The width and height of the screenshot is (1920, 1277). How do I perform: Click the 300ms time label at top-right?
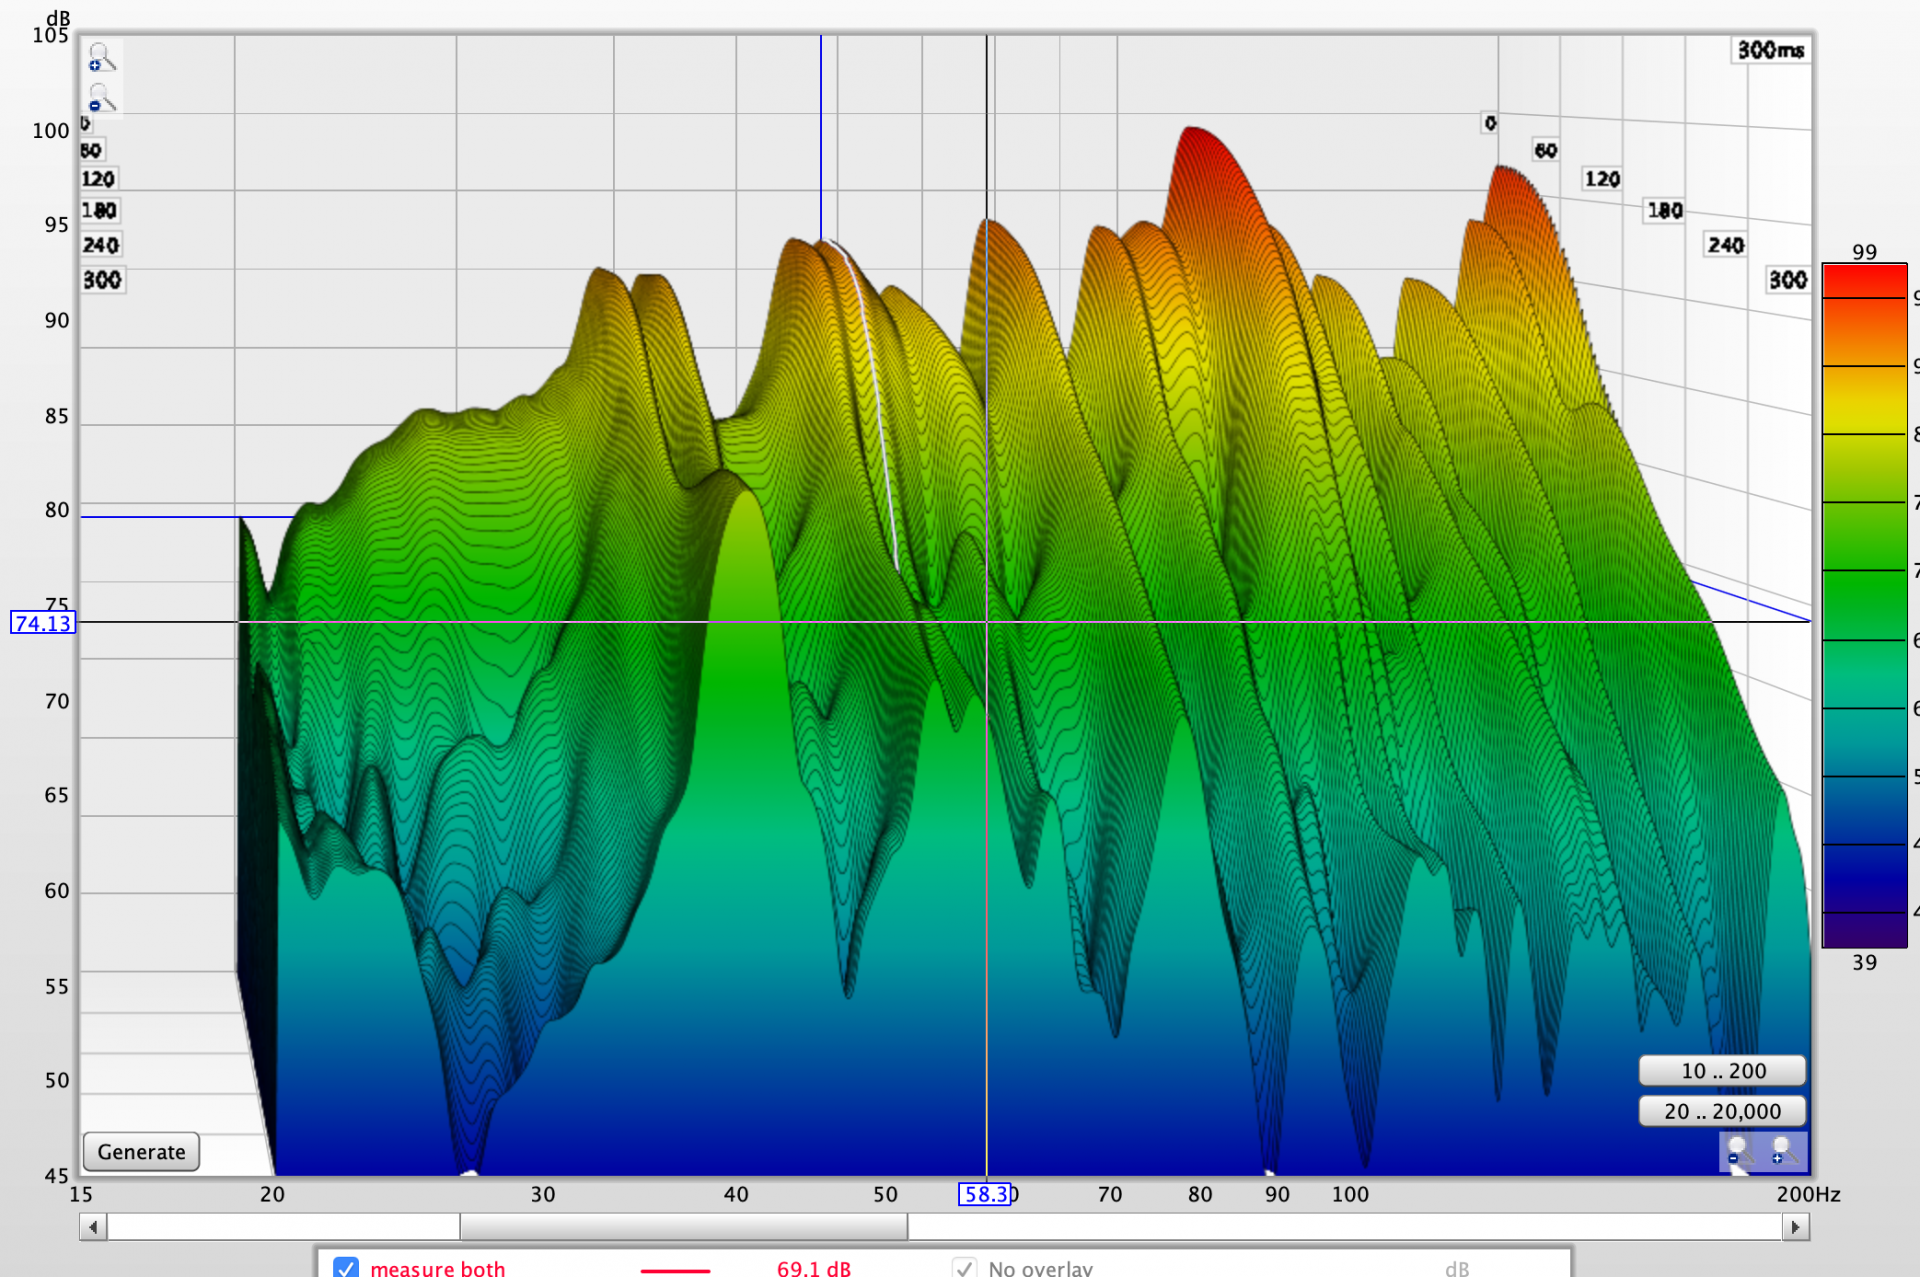click(x=1770, y=50)
